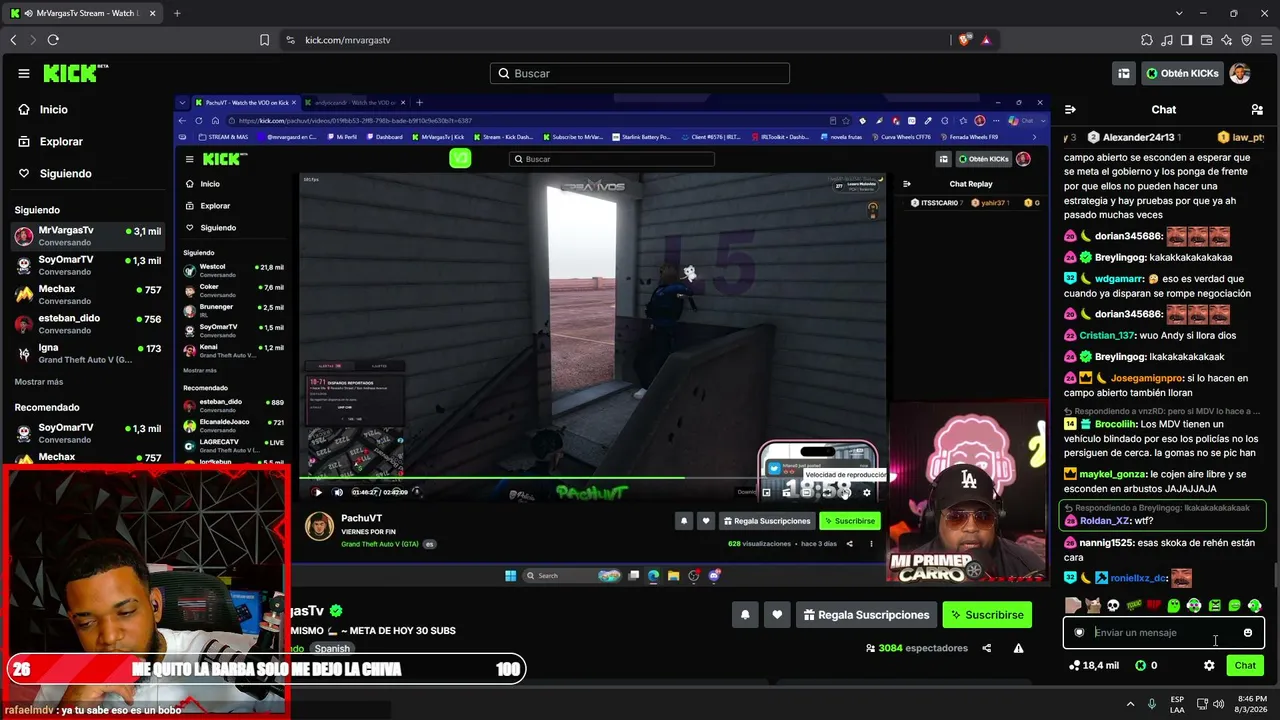Open the 18,4 mil channel points icon
The width and height of the screenshot is (1280, 720).
coord(1093,665)
